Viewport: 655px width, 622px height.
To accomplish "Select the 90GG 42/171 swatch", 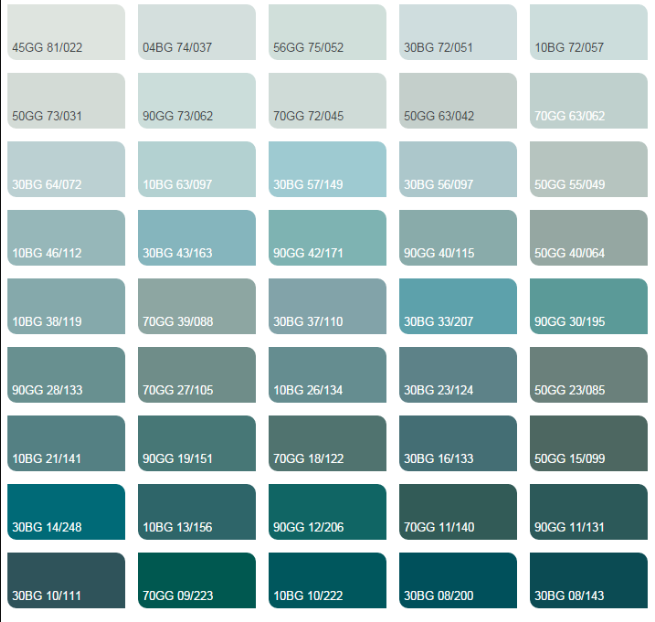I will [328, 238].
